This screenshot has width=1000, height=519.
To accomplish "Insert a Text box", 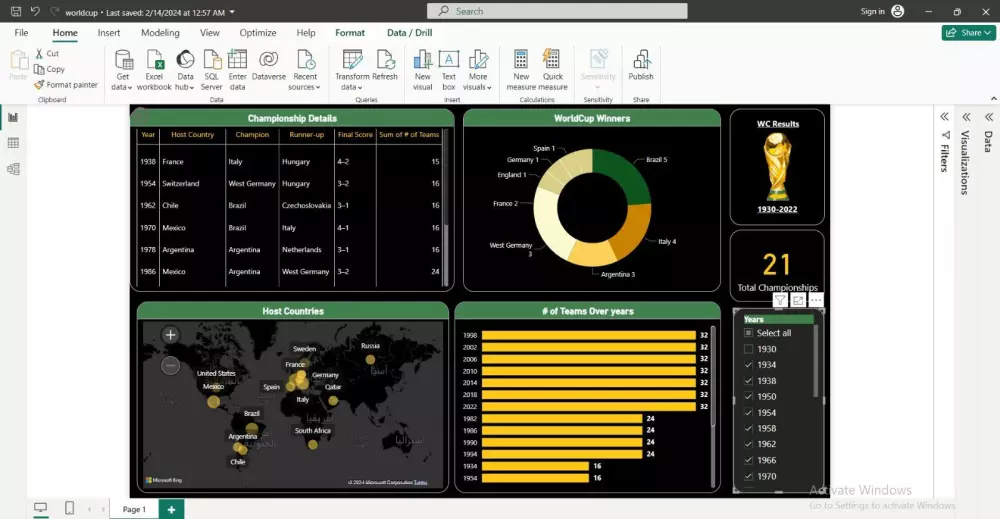I will coord(449,70).
